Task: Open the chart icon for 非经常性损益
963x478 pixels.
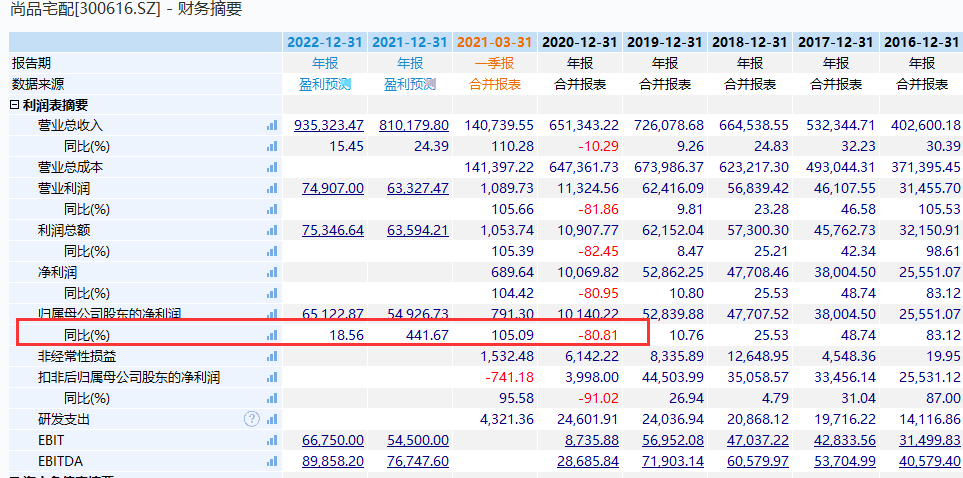Action: click(272, 356)
